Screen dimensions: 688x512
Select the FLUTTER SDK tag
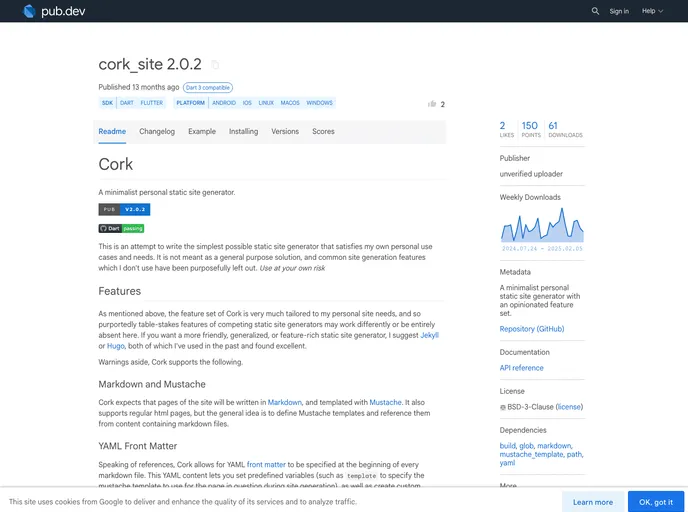(151, 103)
